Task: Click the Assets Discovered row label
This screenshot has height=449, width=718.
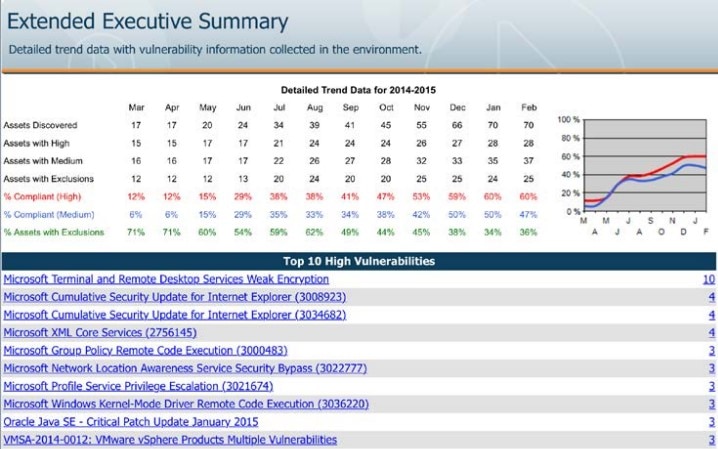Action: click(40, 125)
